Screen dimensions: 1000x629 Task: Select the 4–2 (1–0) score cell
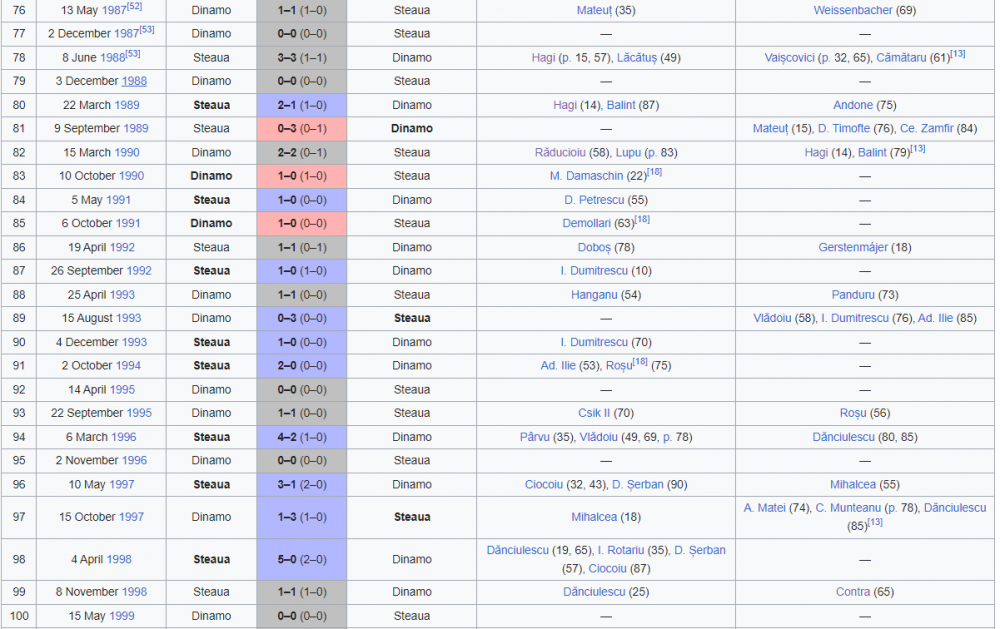(x=302, y=437)
